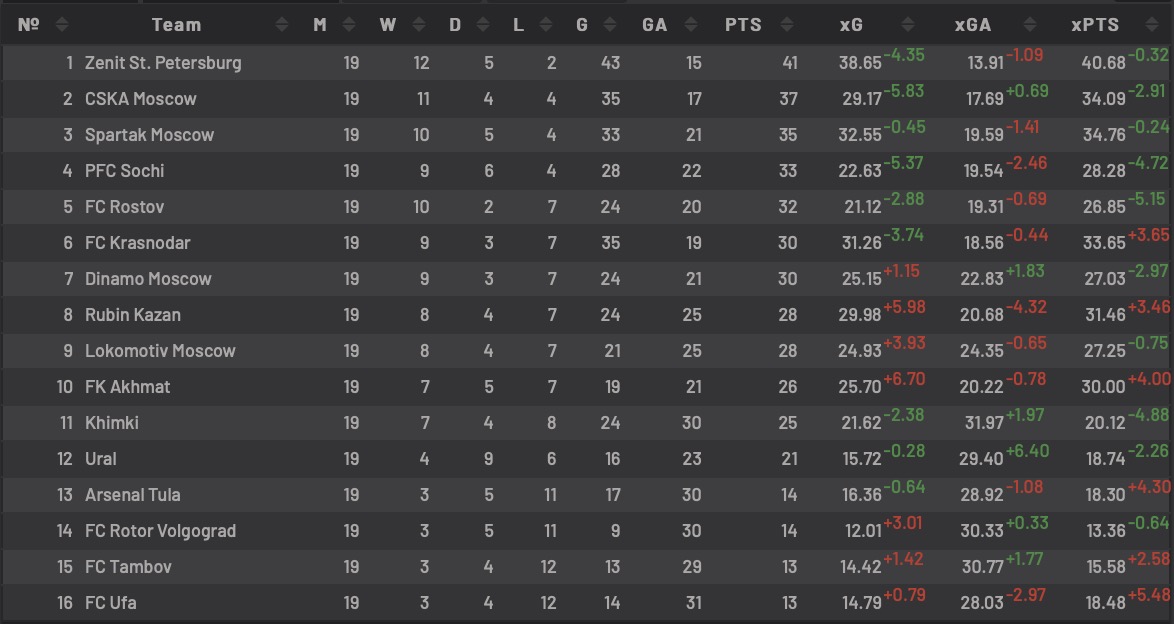Screen dimensions: 1174x624
Task: Sort by PTS column sort arrows
Action: [786, 25]
